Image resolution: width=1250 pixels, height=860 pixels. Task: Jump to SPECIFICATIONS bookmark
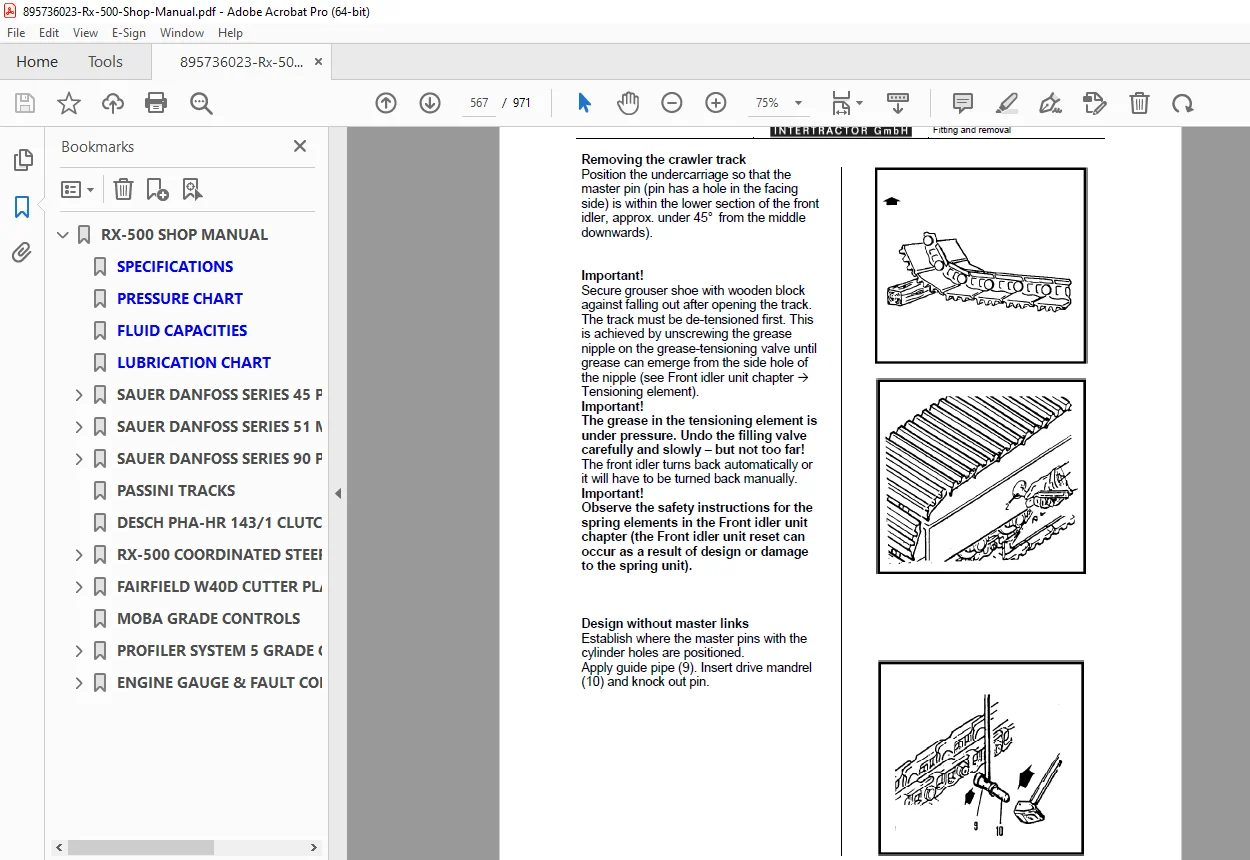click(x=175, y=267)
